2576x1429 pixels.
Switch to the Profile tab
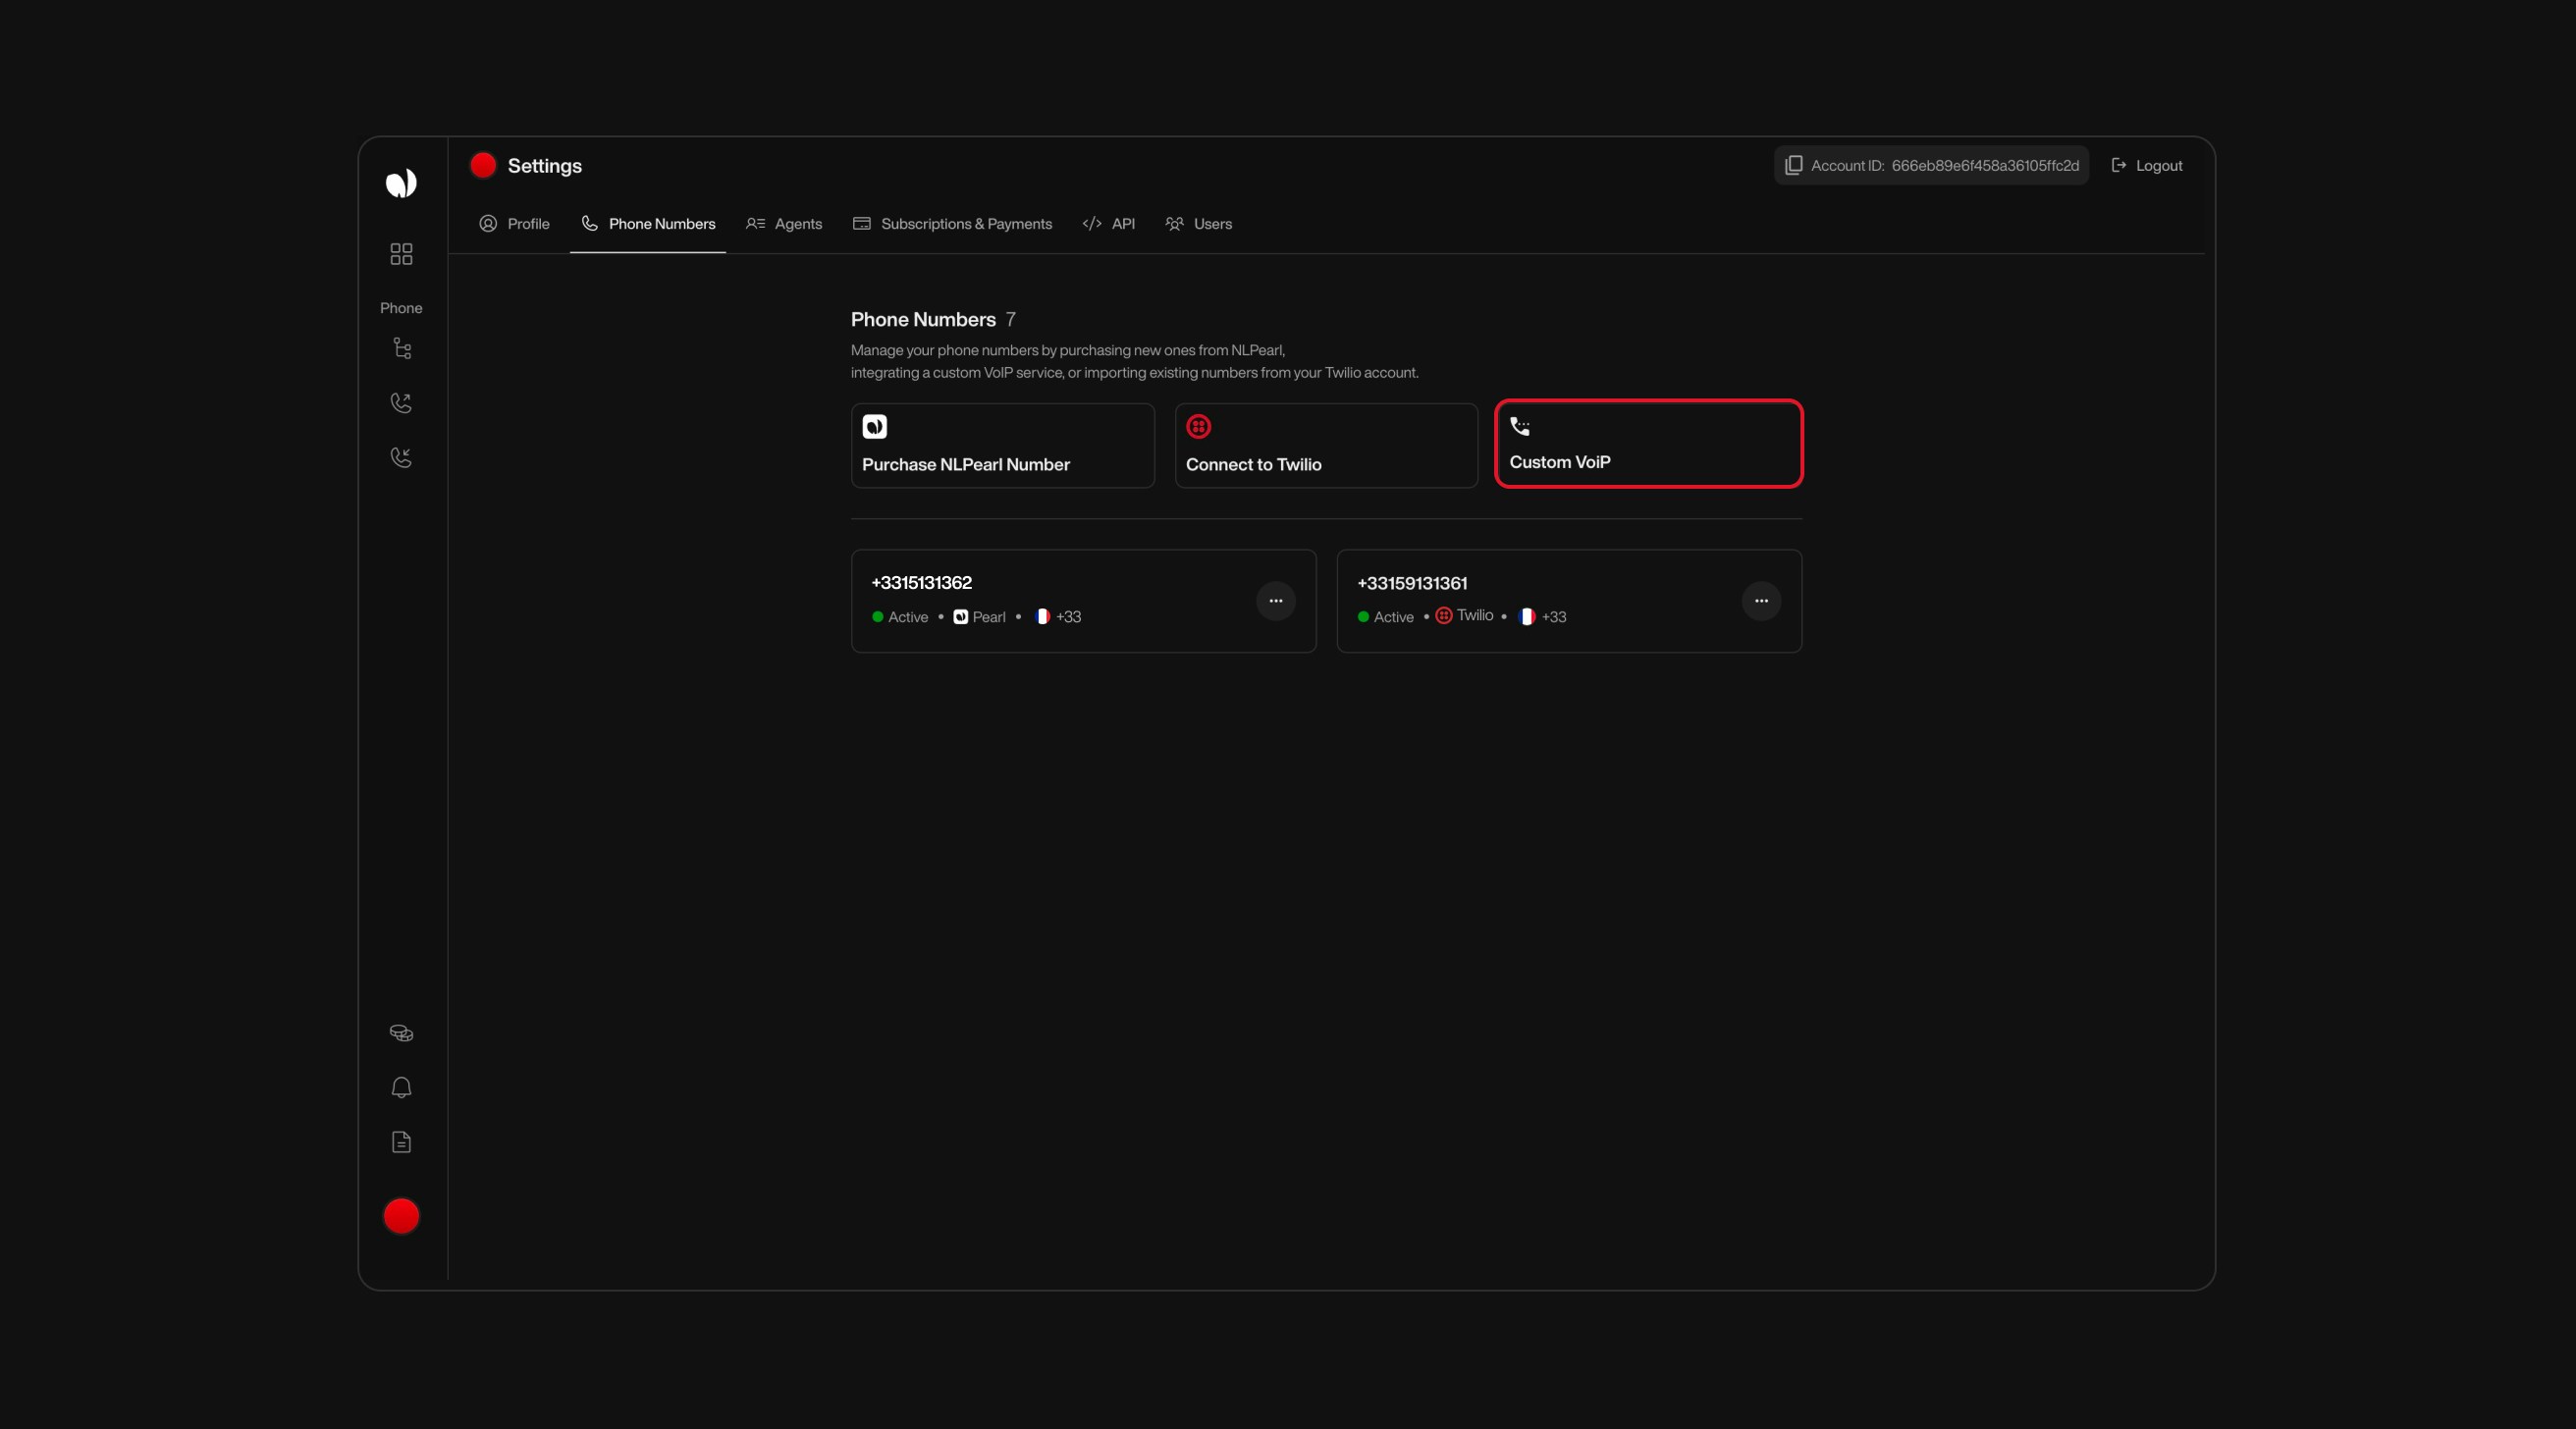pyautogui.click(x=514, y=224)
